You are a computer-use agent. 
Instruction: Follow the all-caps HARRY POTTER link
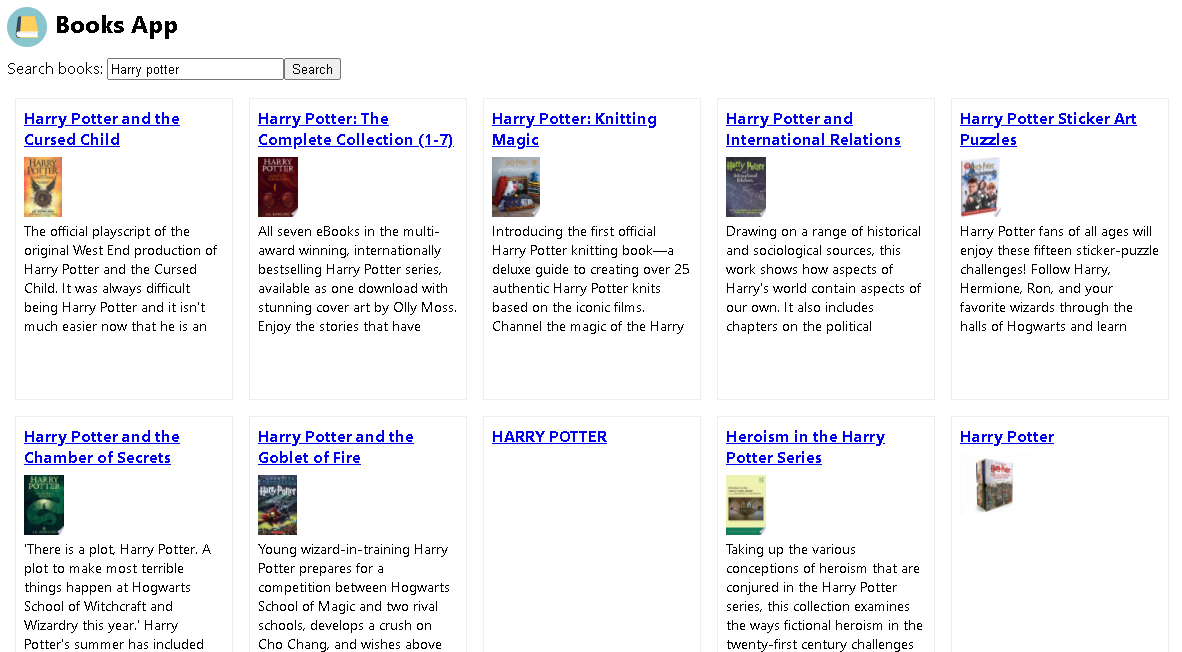(x=550, y=436)
